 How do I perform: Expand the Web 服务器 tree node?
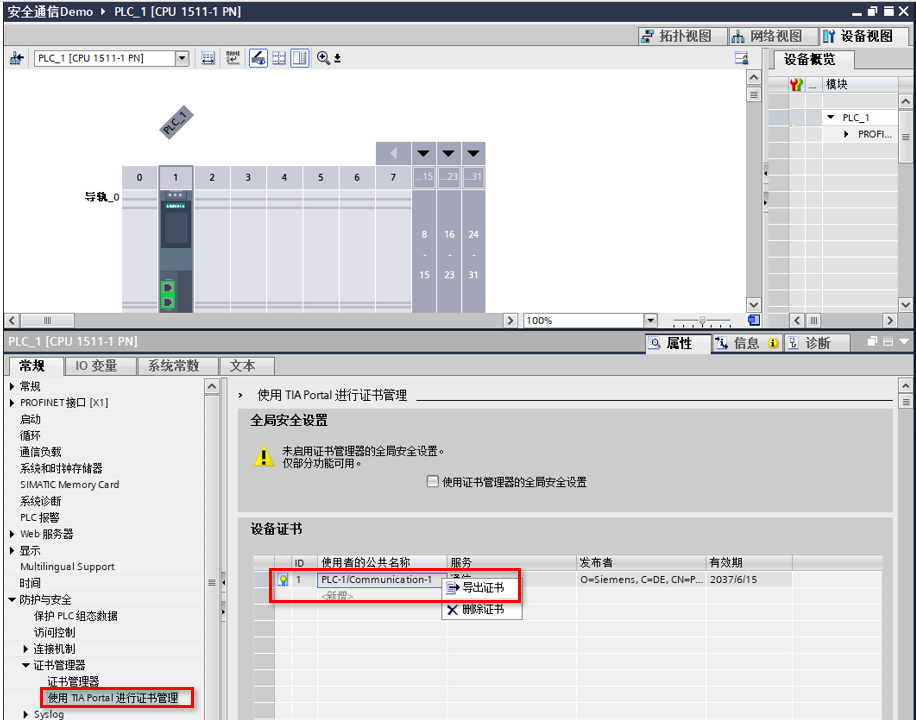click(x=13, y=534)
